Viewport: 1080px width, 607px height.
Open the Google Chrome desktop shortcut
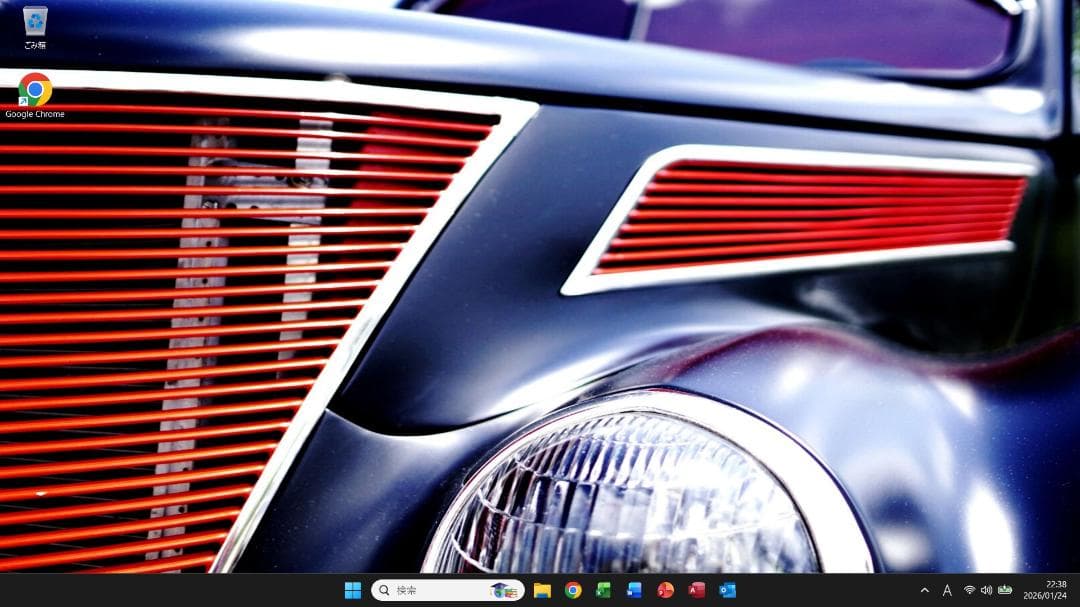33,88
